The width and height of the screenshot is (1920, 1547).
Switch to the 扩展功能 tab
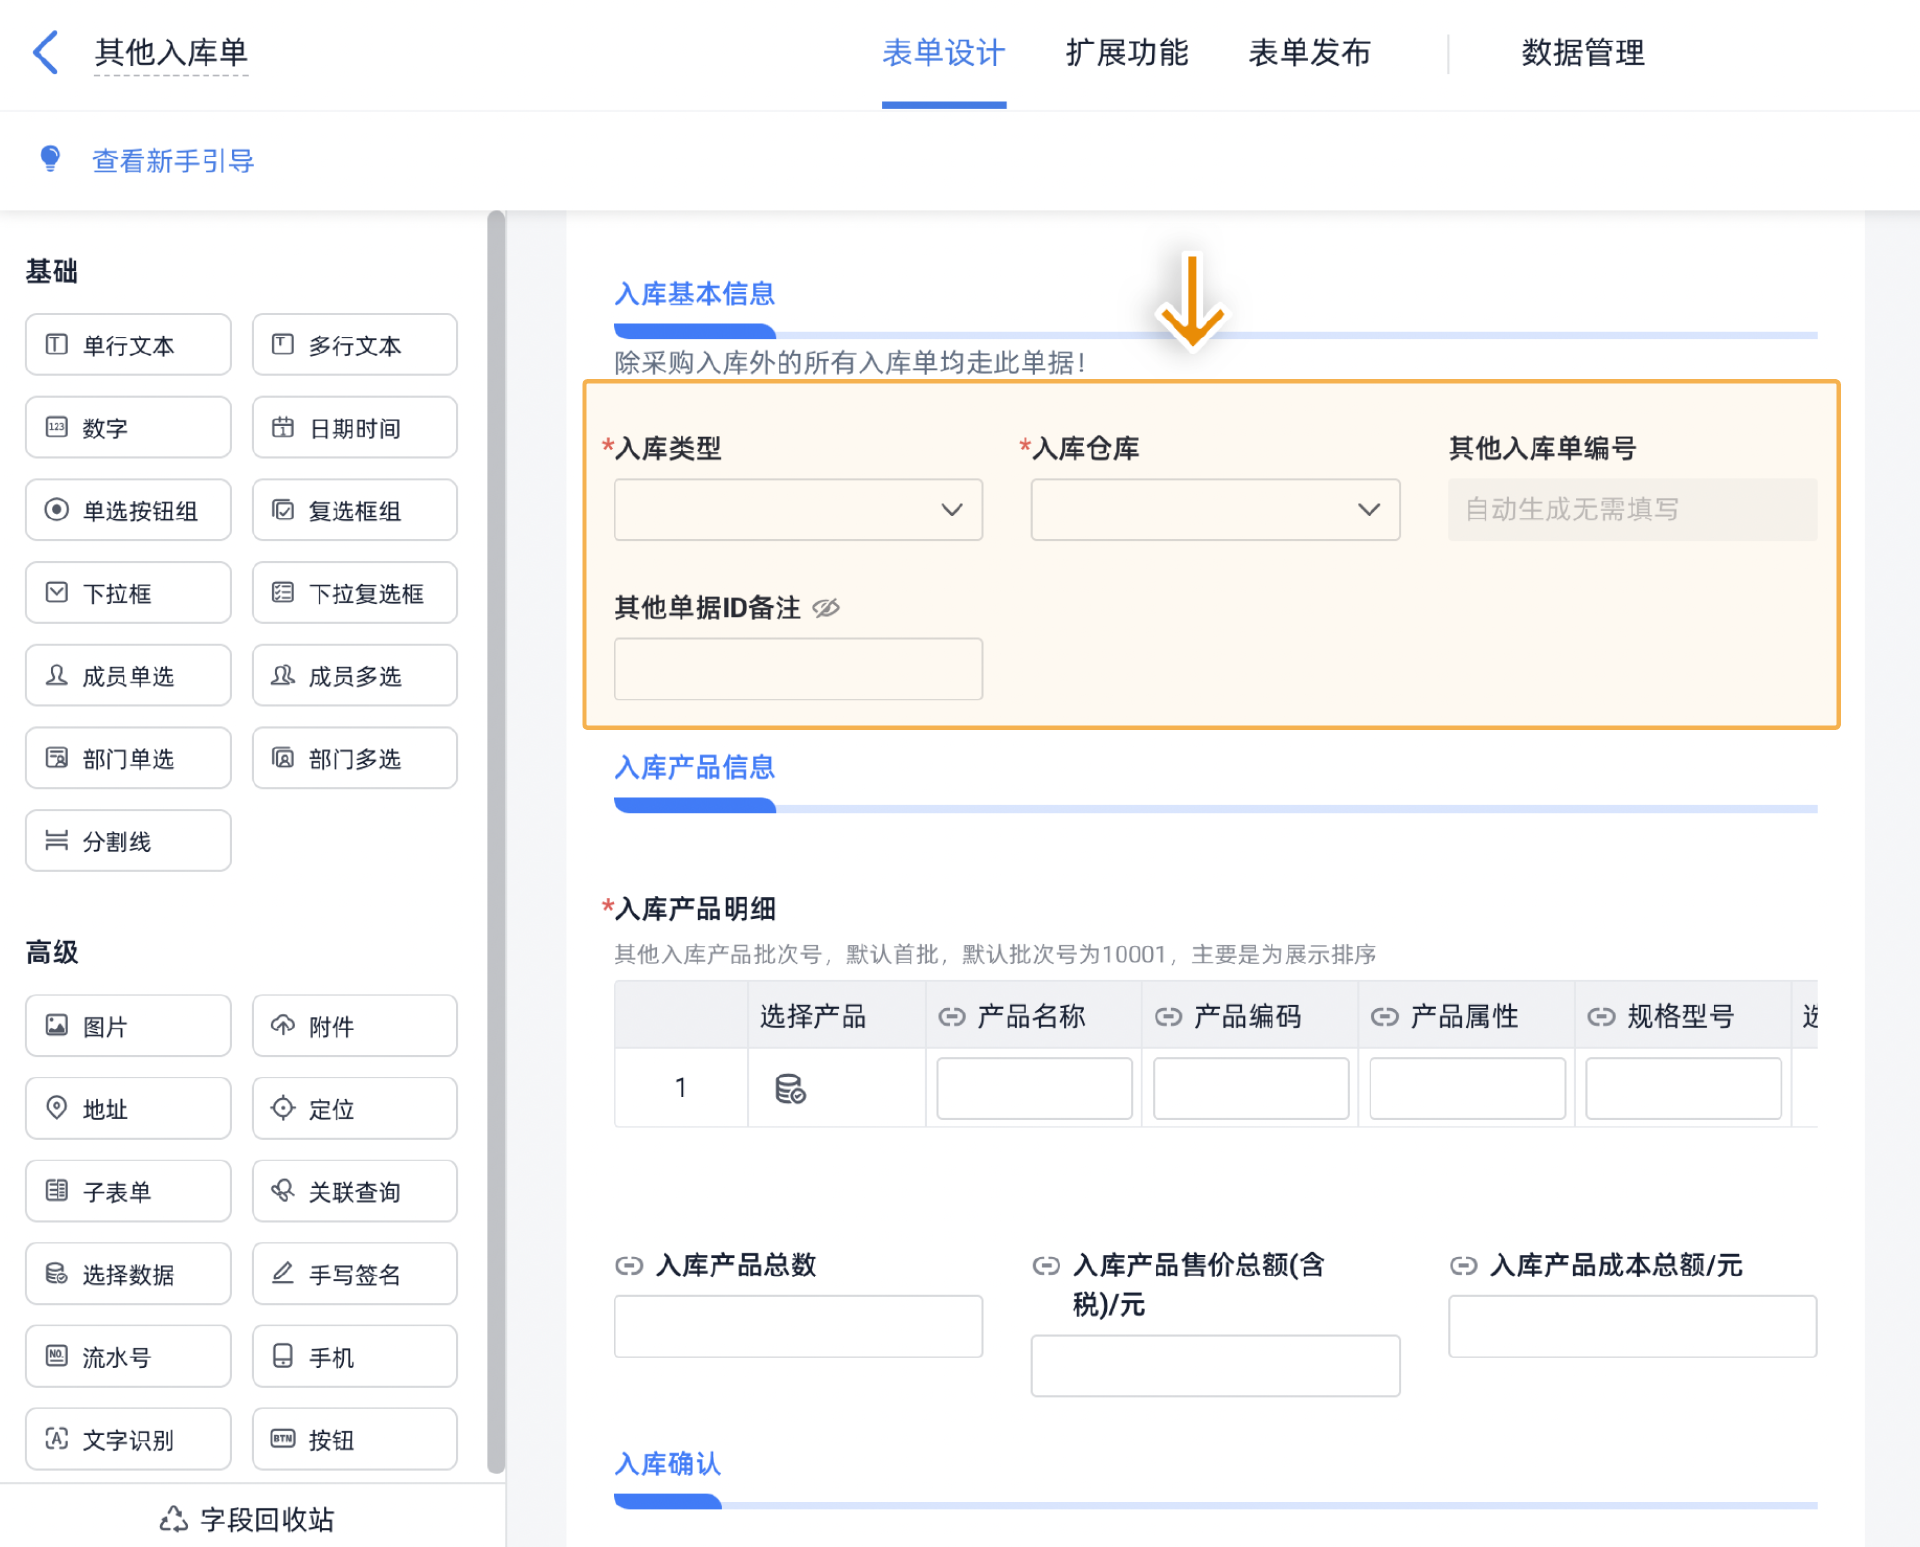click(x=1126, y=52)
